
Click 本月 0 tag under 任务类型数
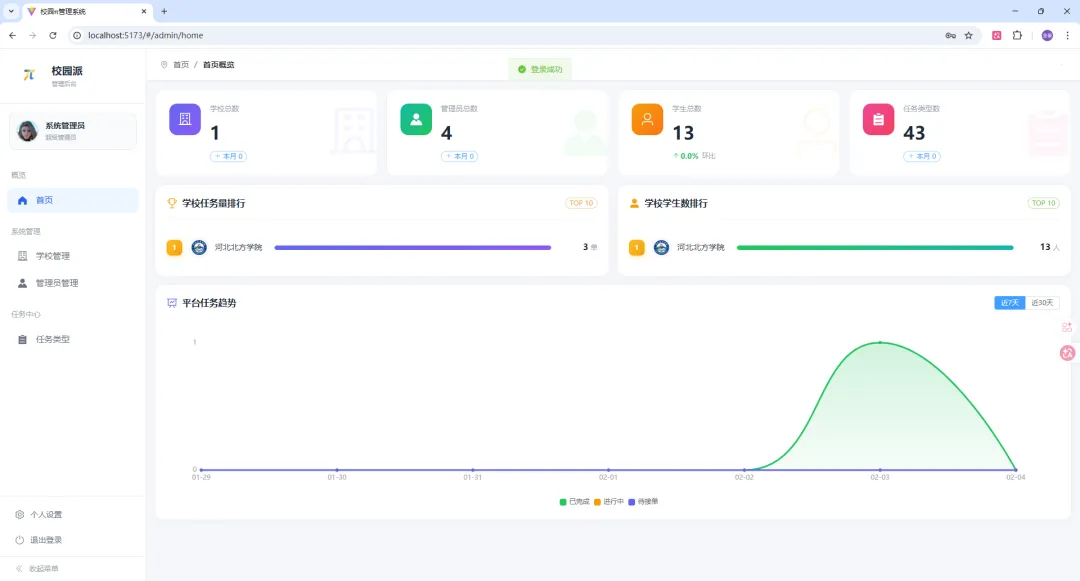[922, 156]
